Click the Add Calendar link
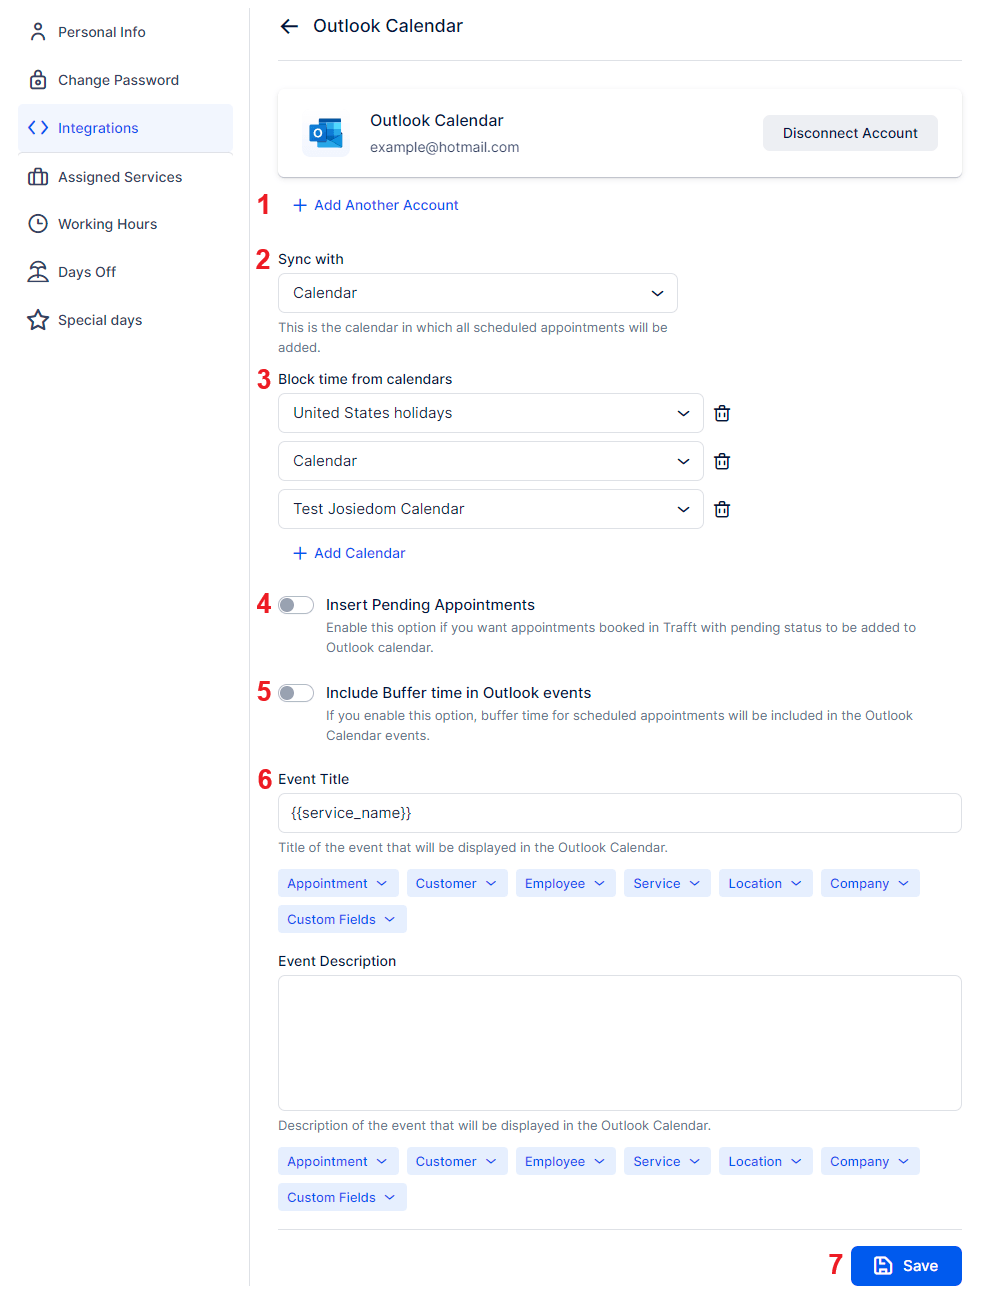This screenshot has height=1301, width=981. point(348,552)
